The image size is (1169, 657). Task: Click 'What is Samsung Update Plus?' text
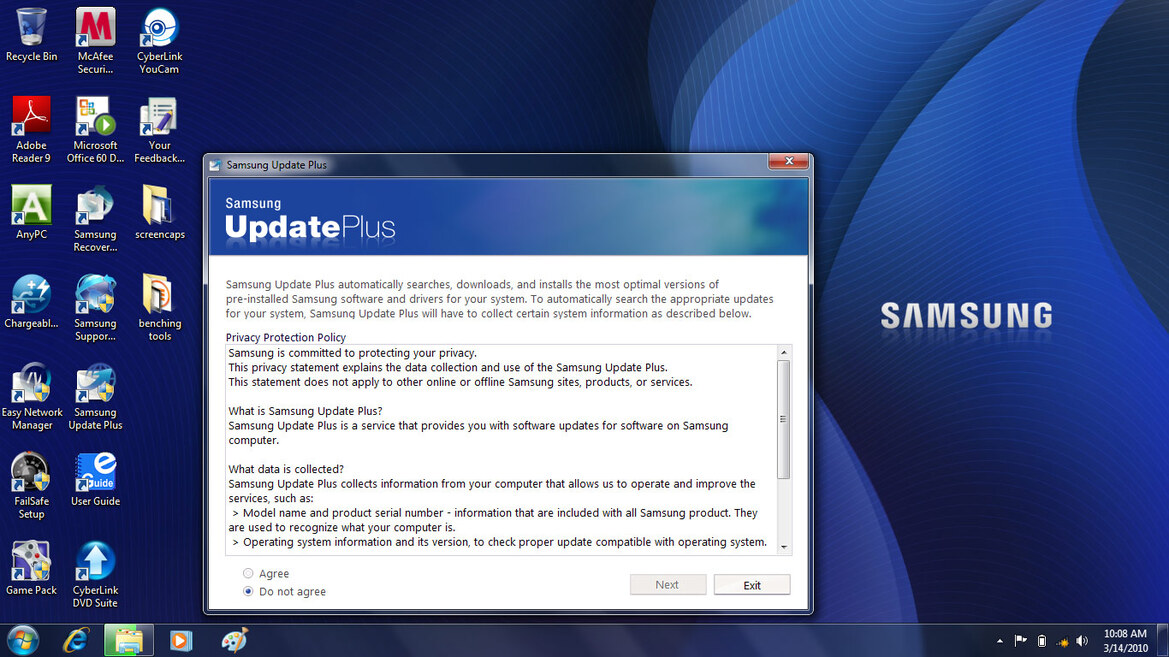pyautogui.click(x=305, y=411)
